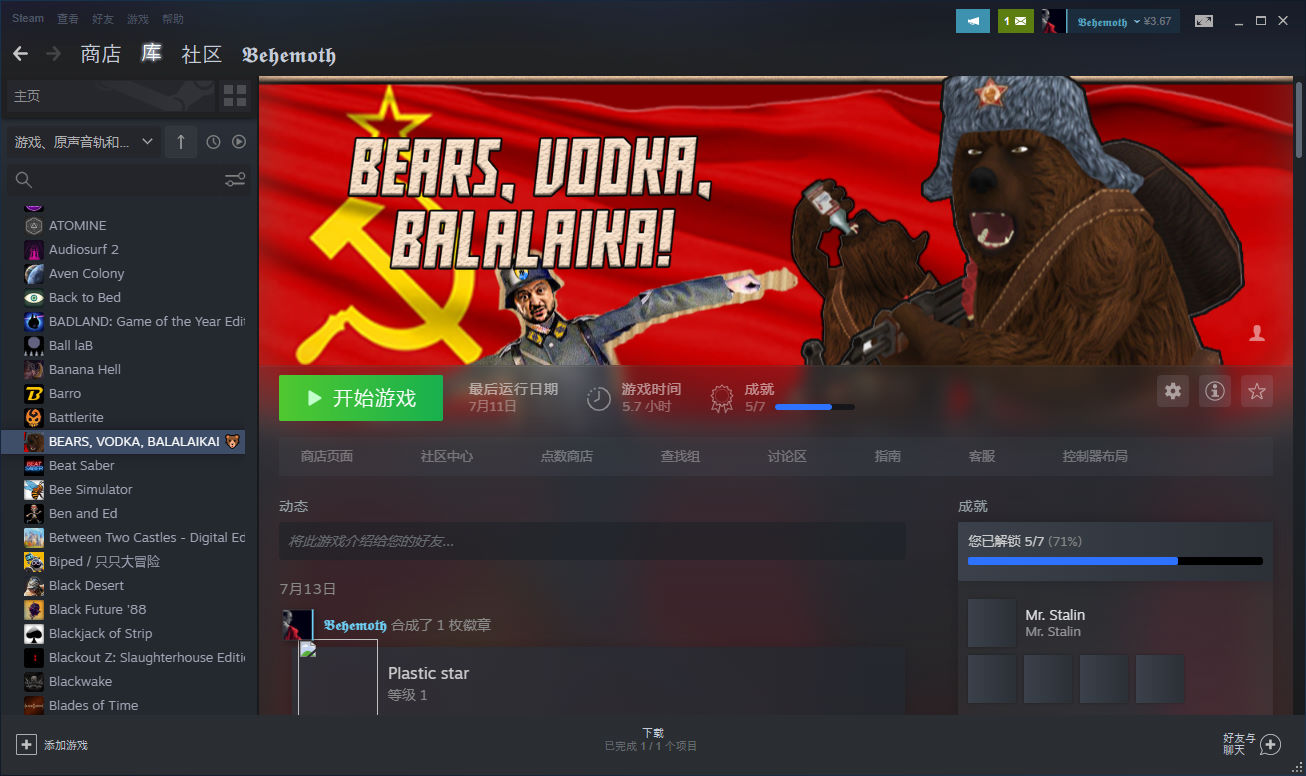The image size is (1306, 776).
Task: Click the Barro game icon
Action: click(x=34, y=393)
